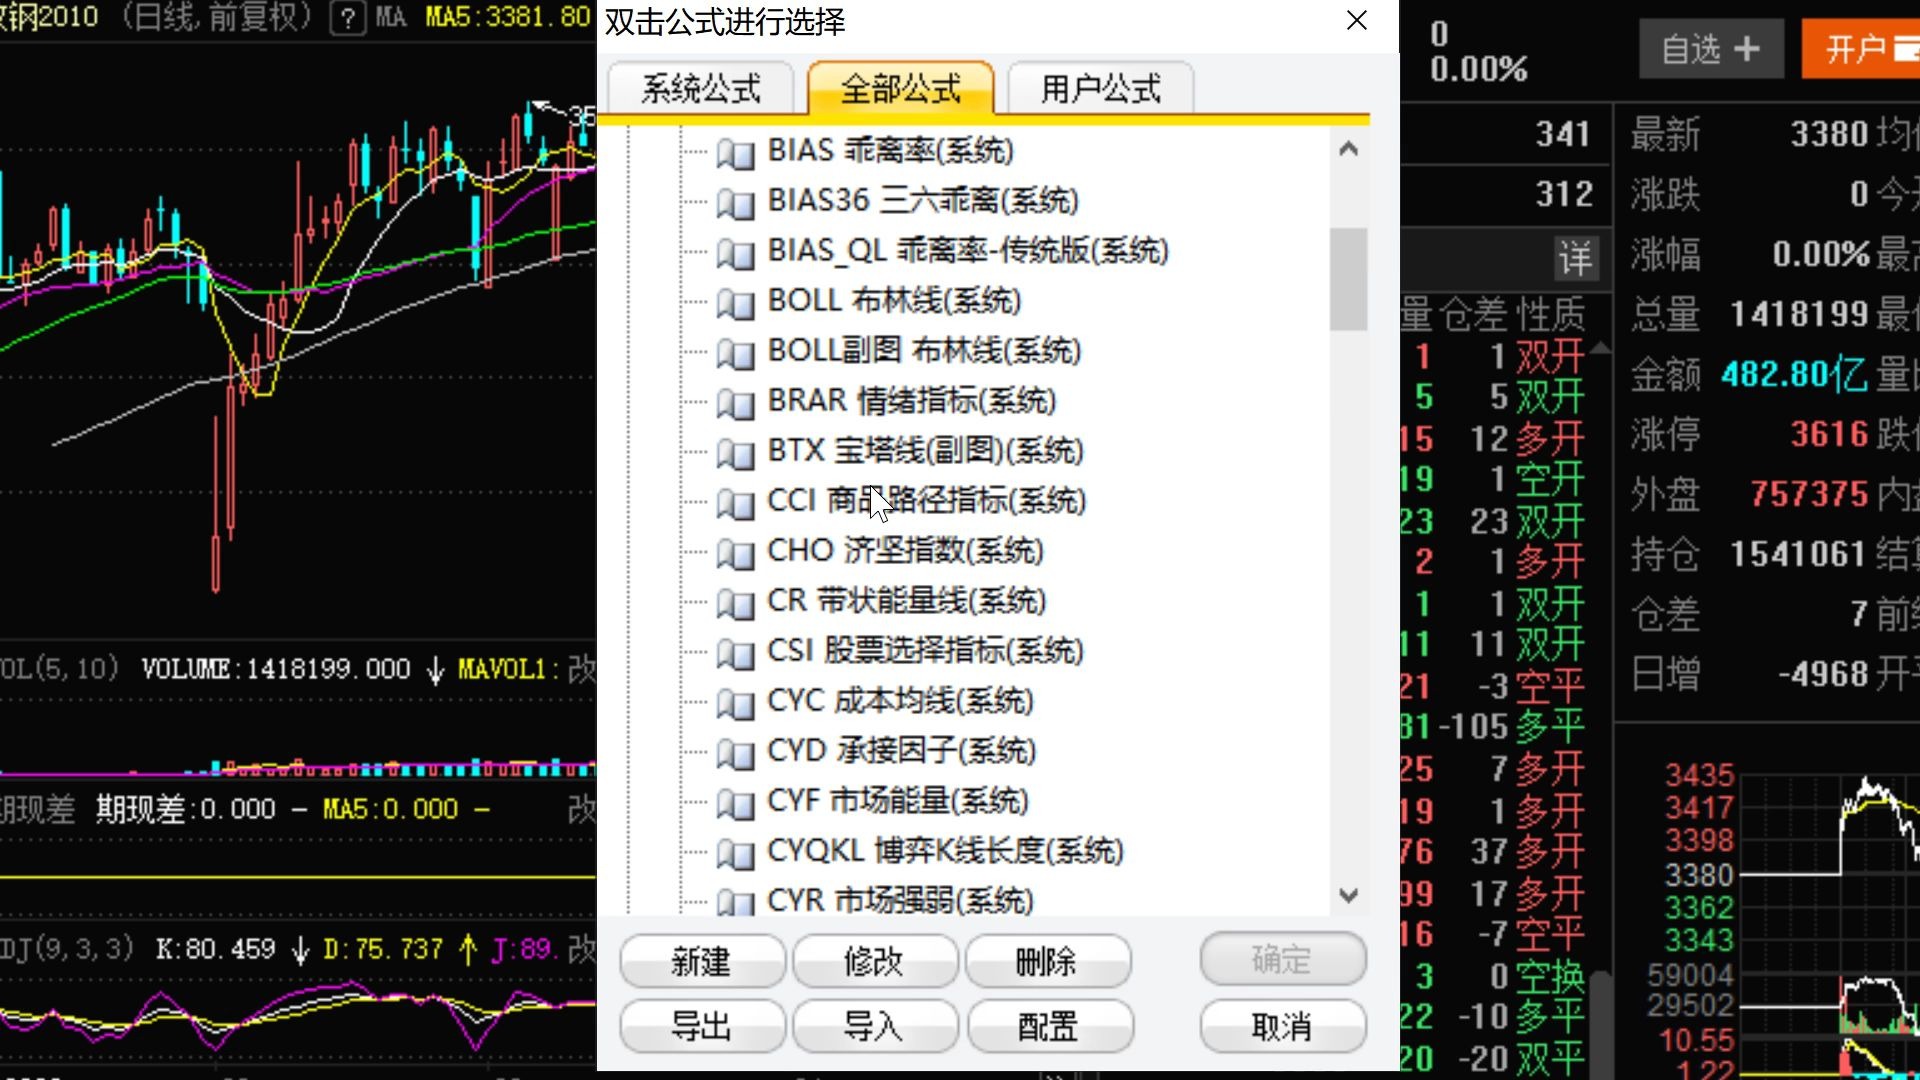Click the 金额 value 482.80亿

click(x=1795, y=374)
